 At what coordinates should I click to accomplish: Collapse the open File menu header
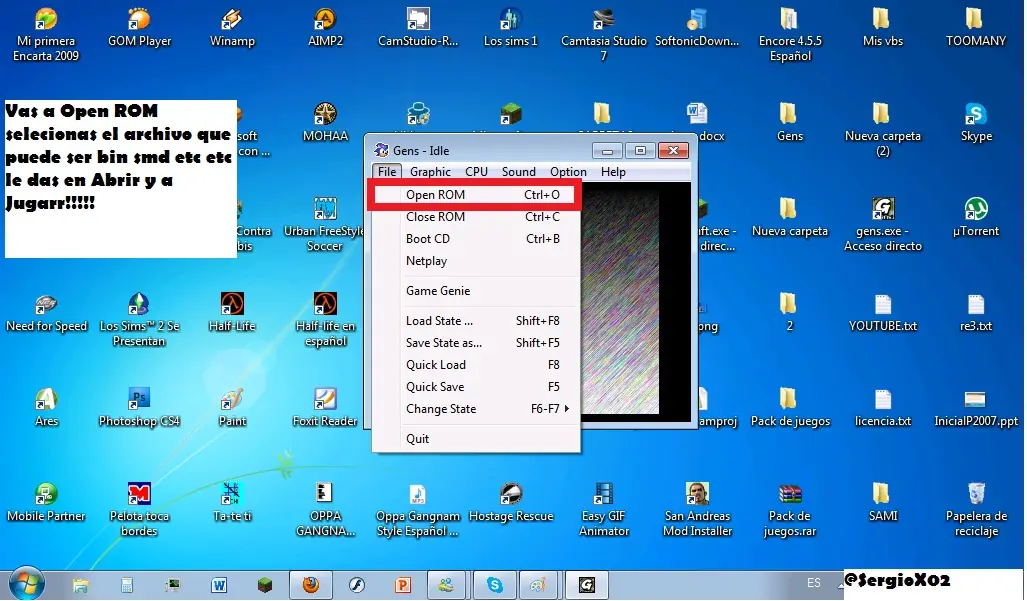pos(387,172)
